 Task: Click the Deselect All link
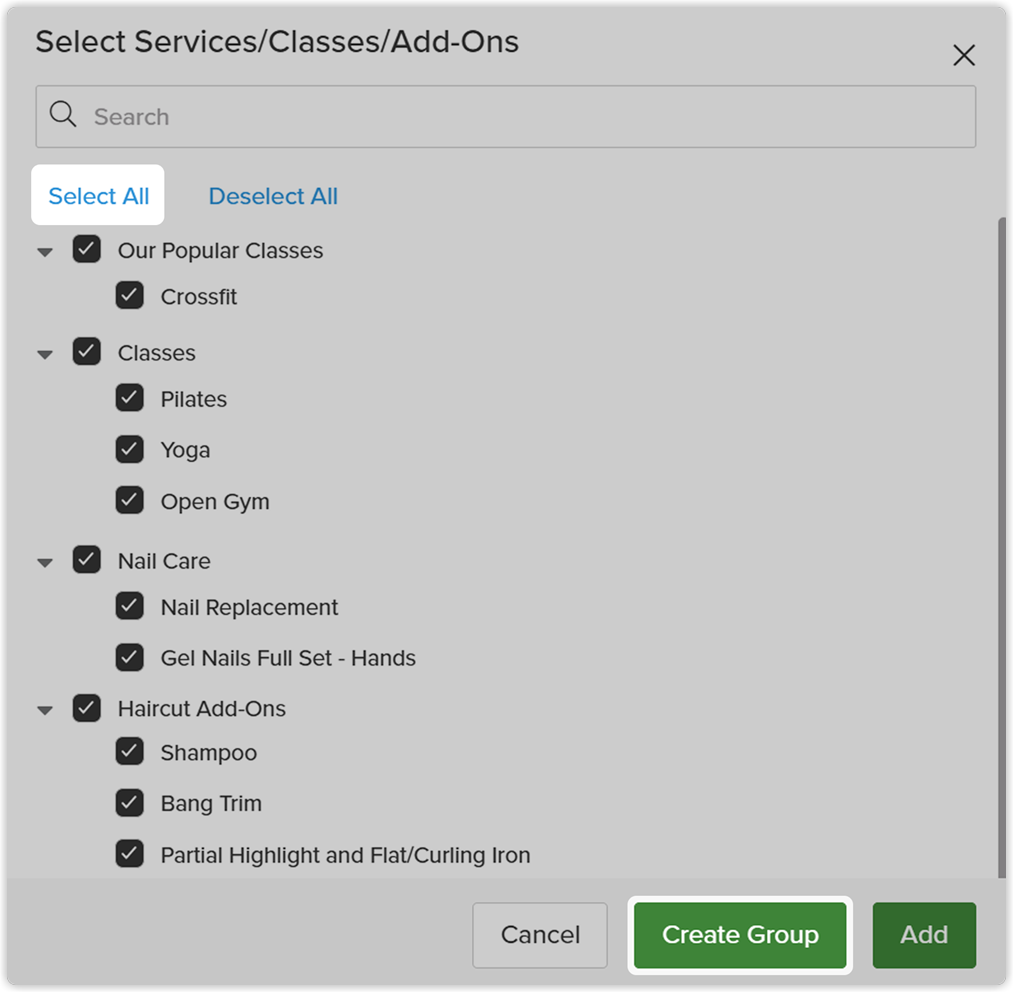273,195
